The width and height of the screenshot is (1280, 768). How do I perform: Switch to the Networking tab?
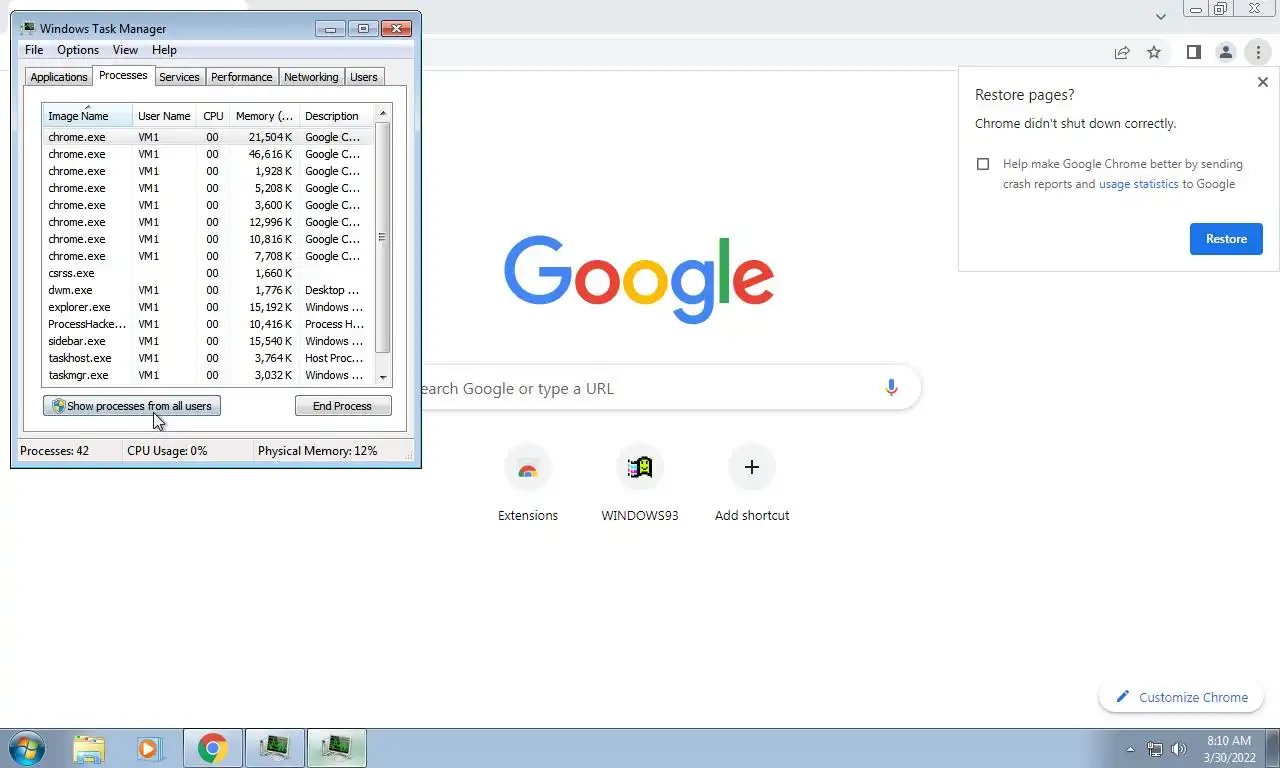pos(311,77)
